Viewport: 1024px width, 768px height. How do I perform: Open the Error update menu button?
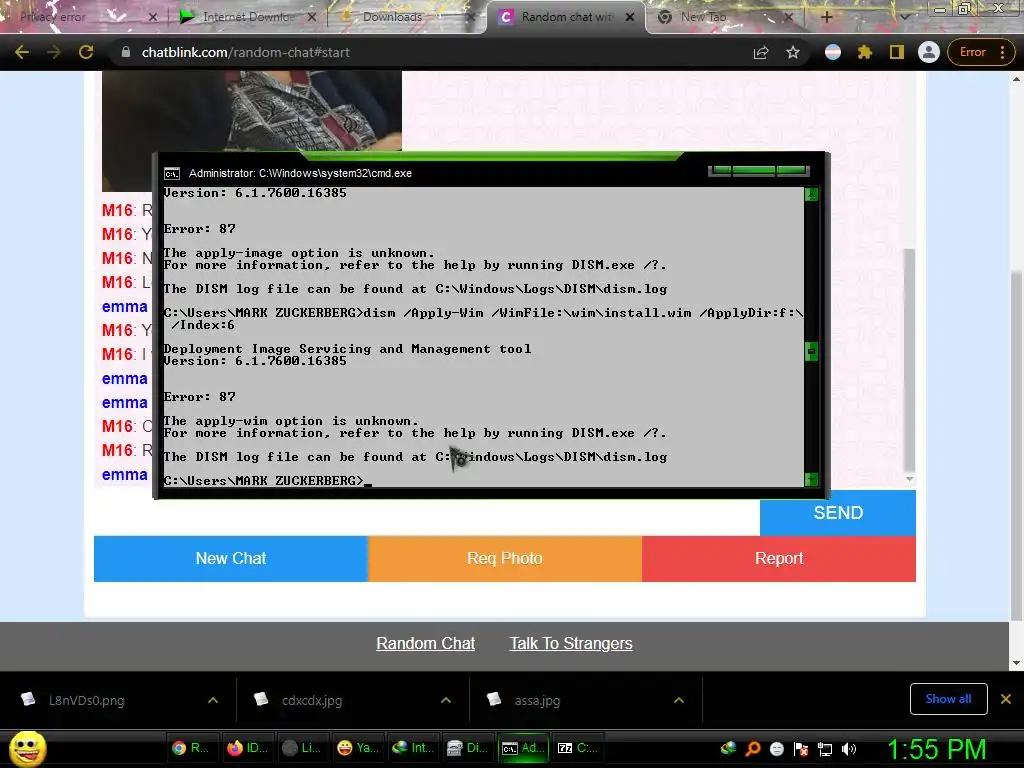tap(982, 52)
